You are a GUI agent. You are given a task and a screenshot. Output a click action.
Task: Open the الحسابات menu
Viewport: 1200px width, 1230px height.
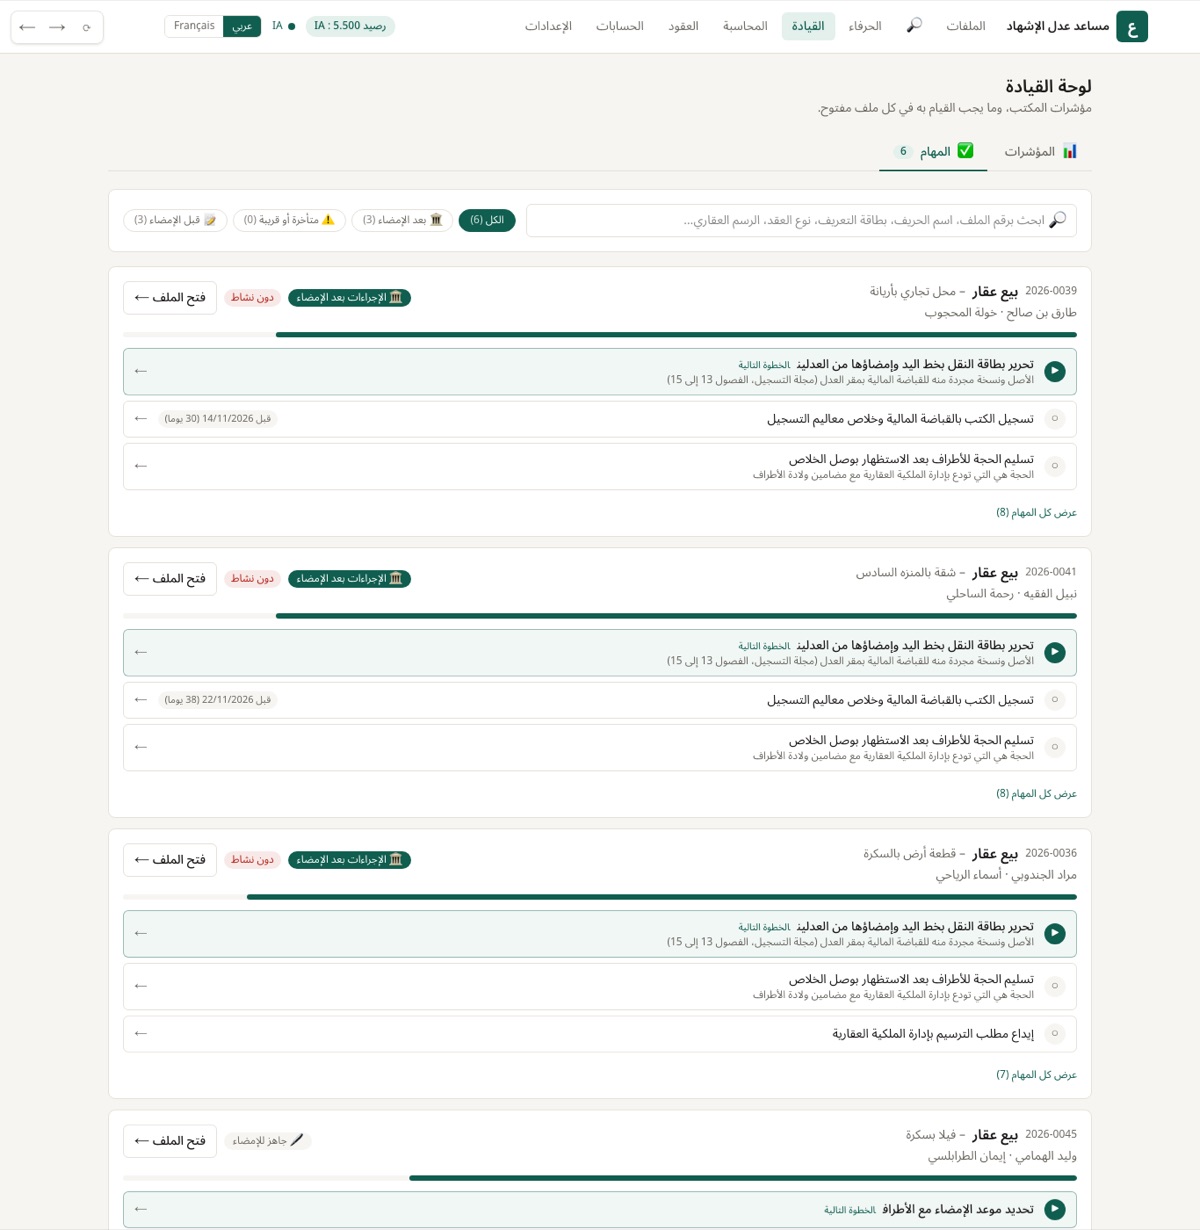620,26
